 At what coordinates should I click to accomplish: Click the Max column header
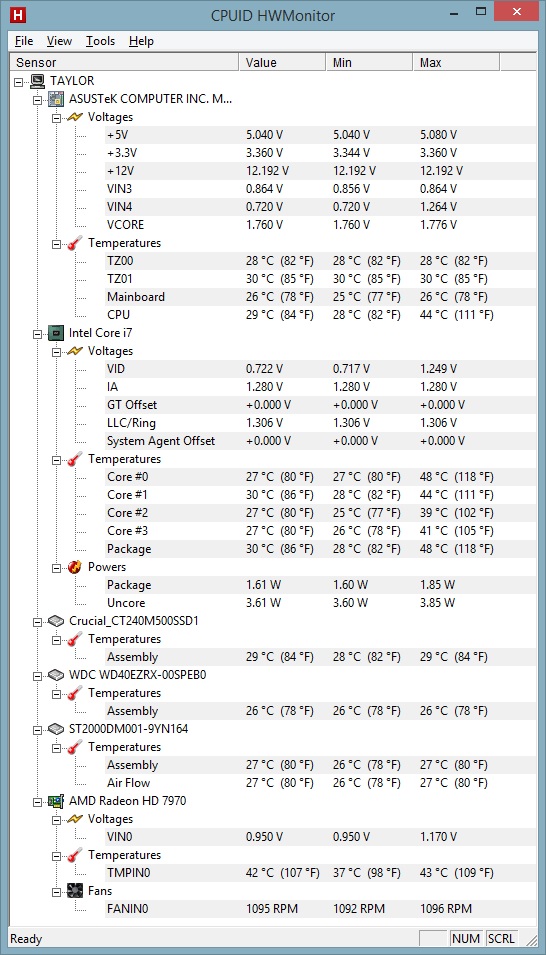click(x=456, y=63)
